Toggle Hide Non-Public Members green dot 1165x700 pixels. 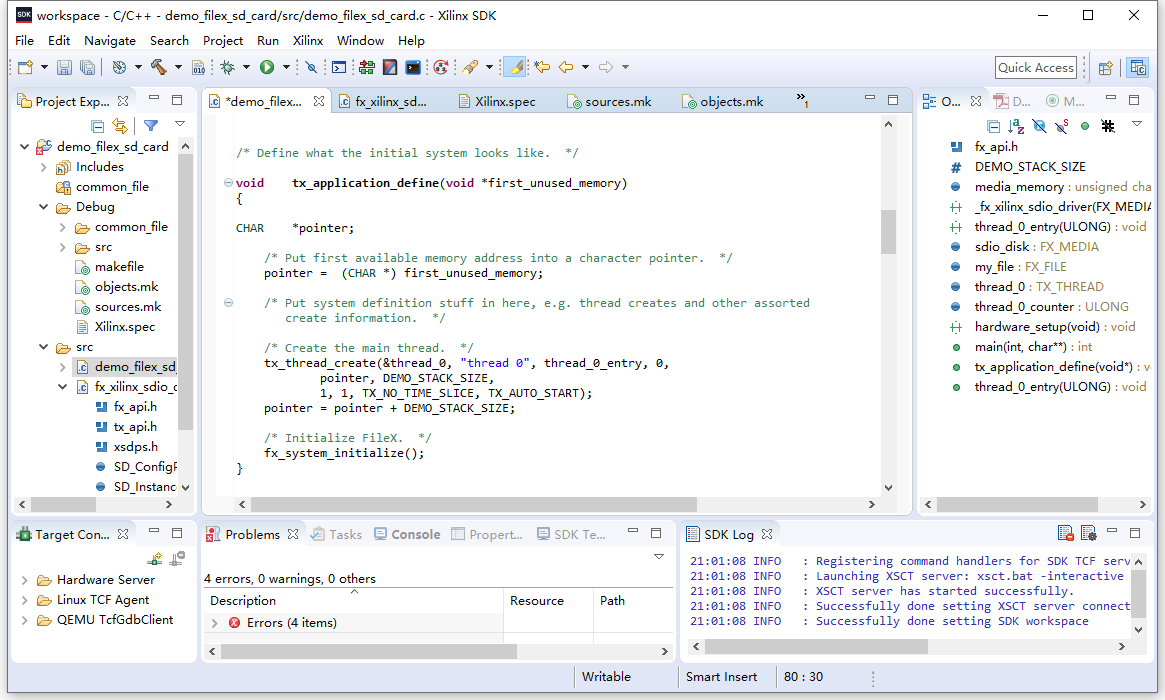tap(1085, 126)
